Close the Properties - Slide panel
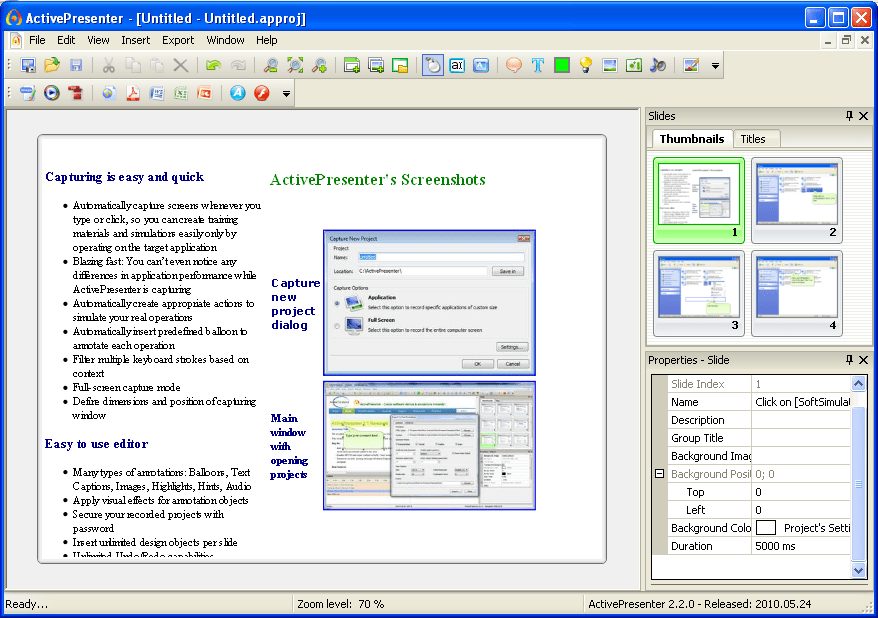878x618 pixels. pos(863,360)
